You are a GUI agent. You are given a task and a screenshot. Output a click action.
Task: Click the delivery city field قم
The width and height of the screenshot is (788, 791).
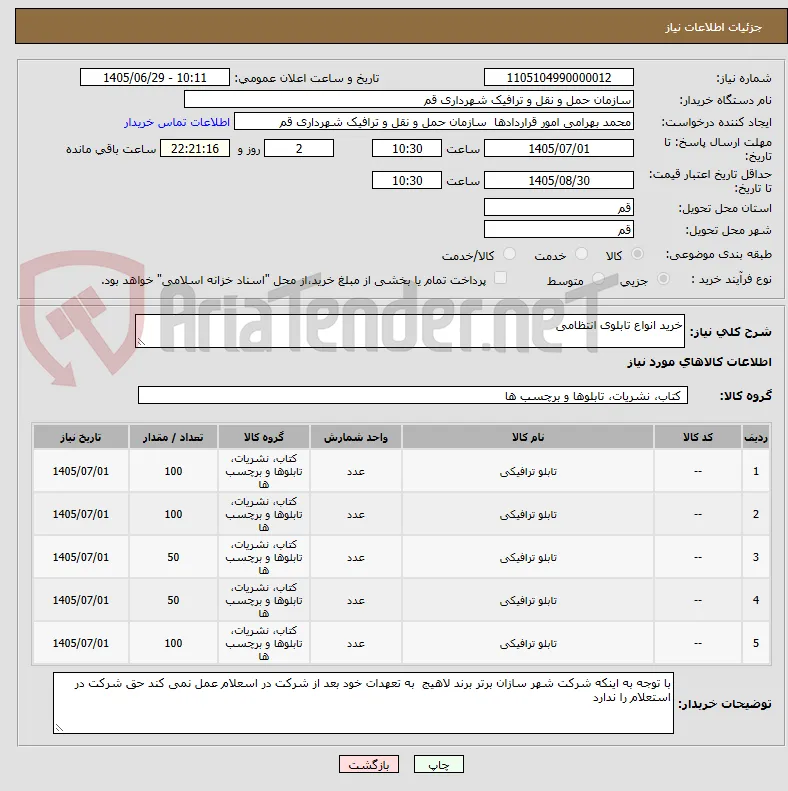558,230
